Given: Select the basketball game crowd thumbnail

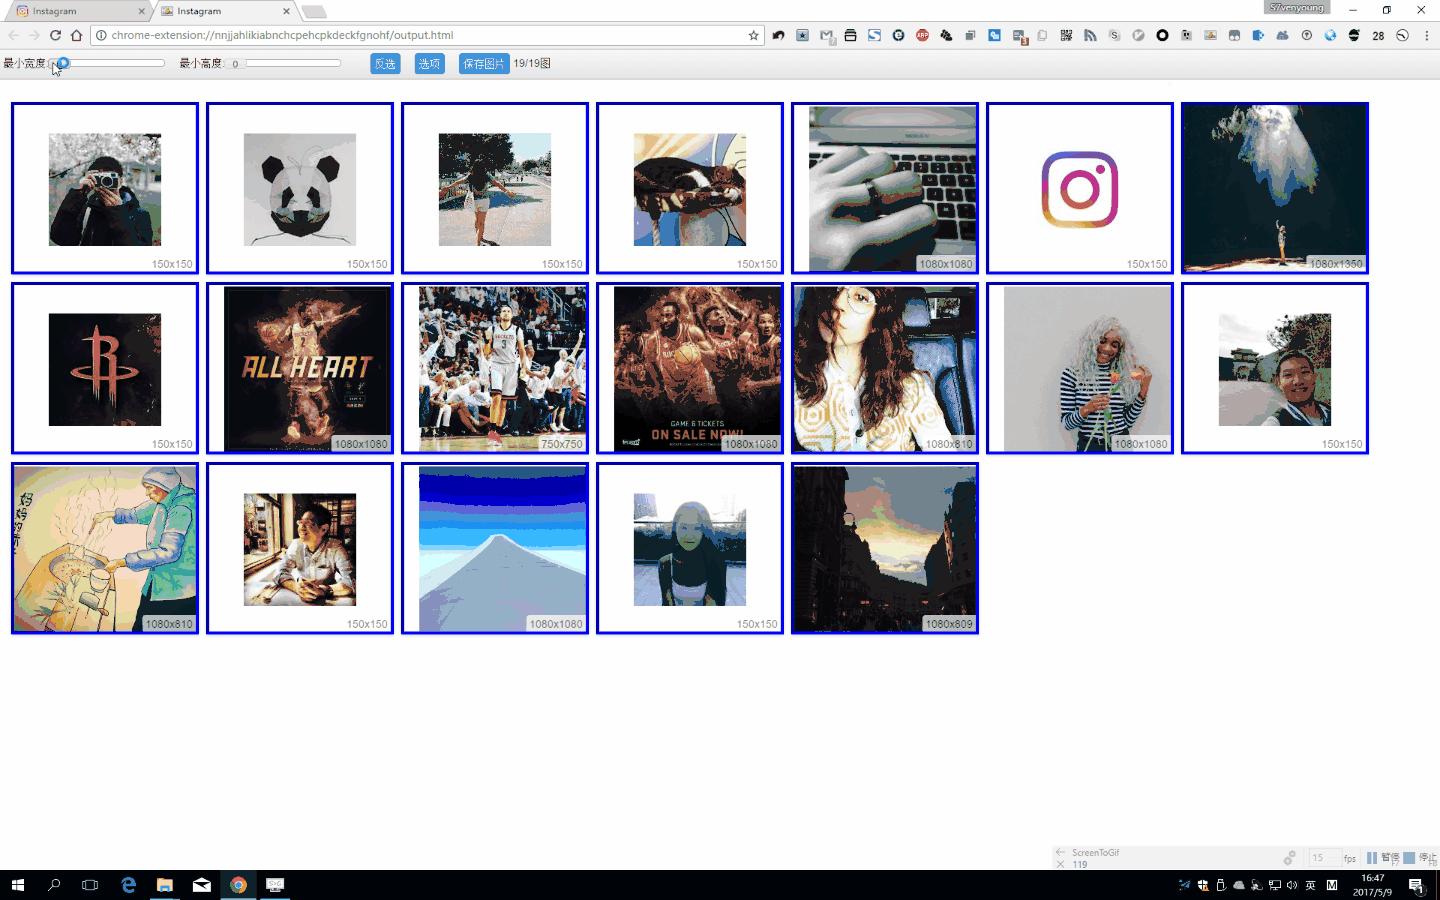Looking at the screenshot, I should [495, 368].
